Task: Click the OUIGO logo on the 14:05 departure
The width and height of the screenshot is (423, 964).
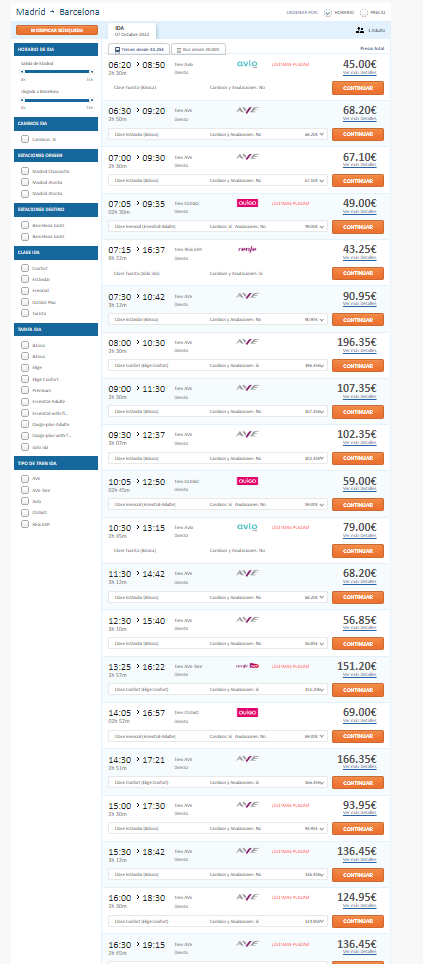Action: pyautogui.click(x=247, y=712)
